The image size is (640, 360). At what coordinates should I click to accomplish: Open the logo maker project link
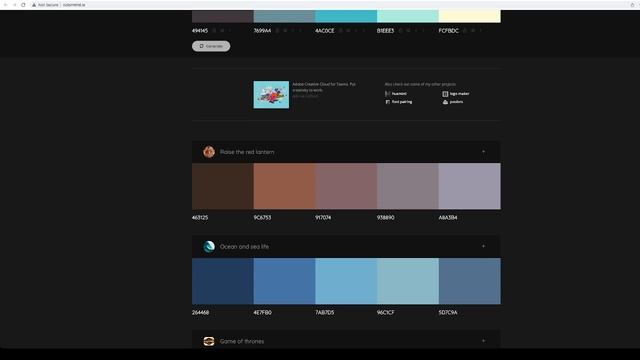459,94
